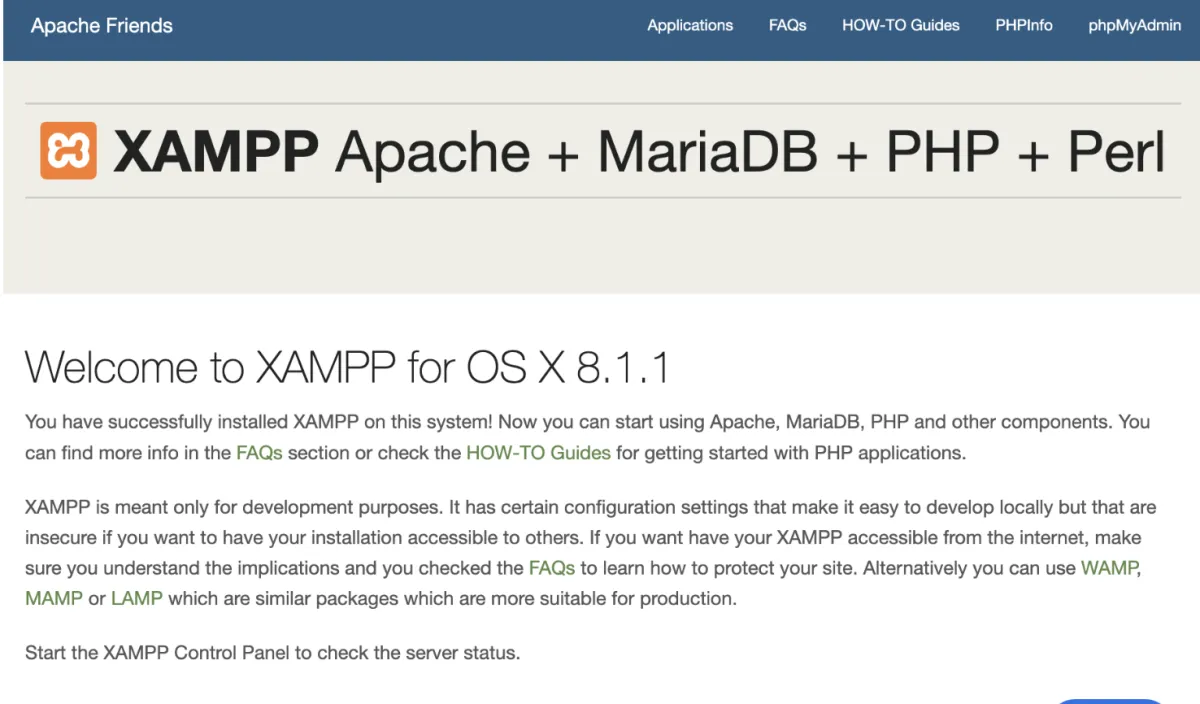Click the partially visible blue rounded button
This screenshot has height=704, width=1200.
(1110, 701)
